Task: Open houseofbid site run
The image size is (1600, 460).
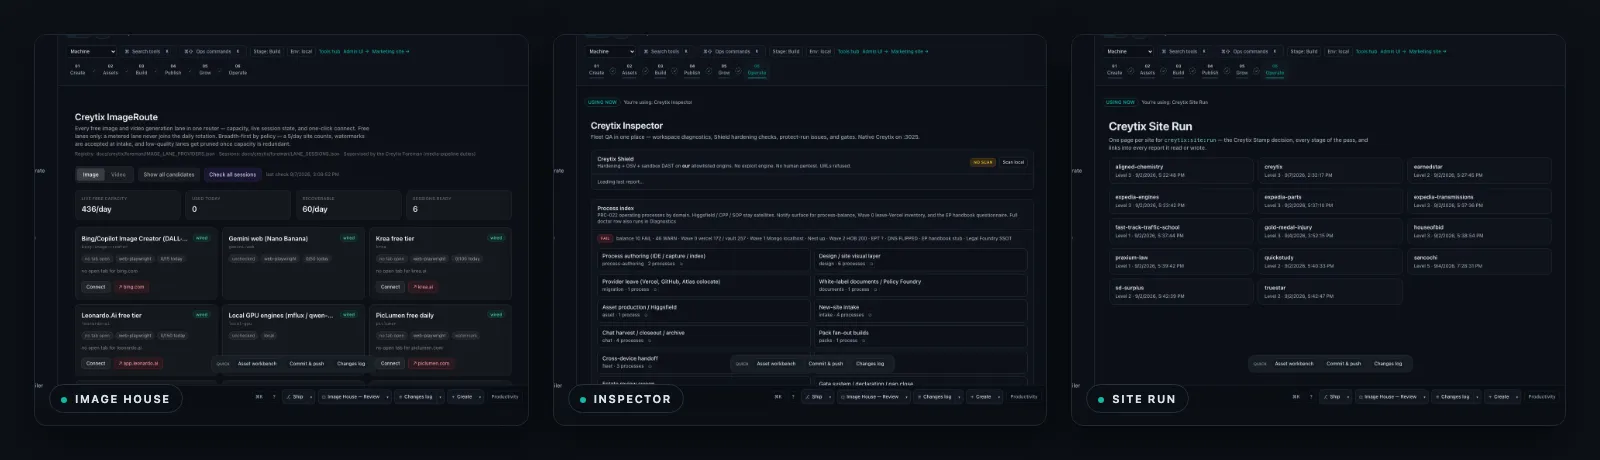Action: click(x=1479, y=231)
